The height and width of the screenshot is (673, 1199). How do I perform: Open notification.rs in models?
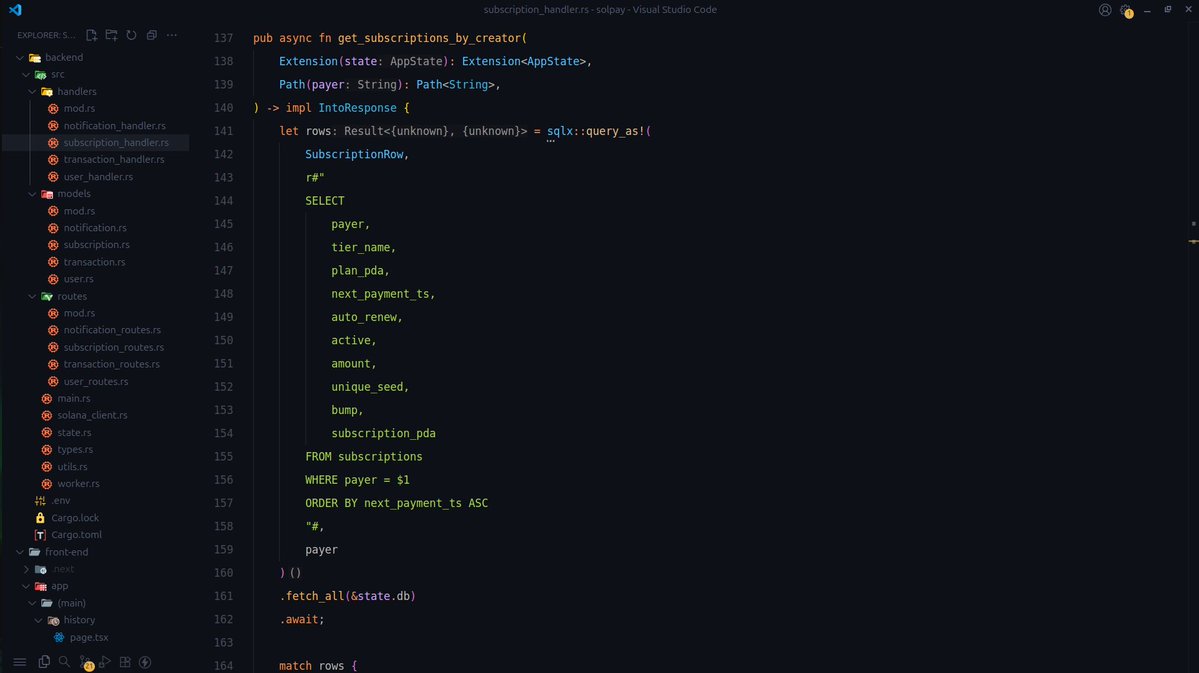click(x=95, y=228)
